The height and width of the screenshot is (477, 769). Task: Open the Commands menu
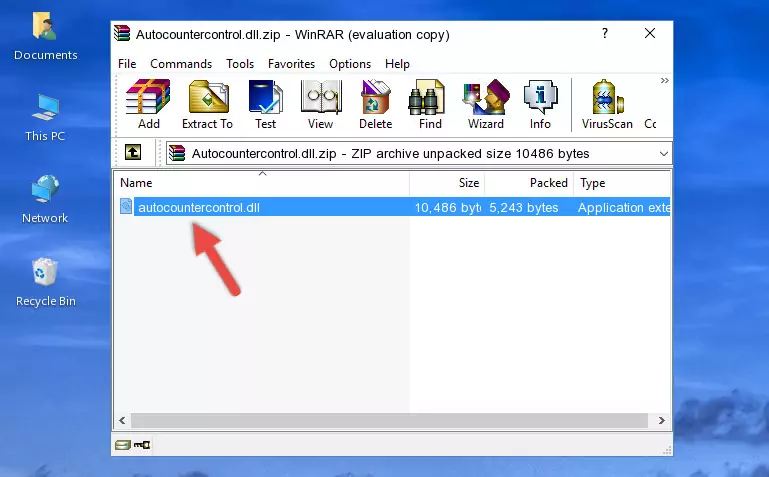pyautogui.click(x=181, y=64)
